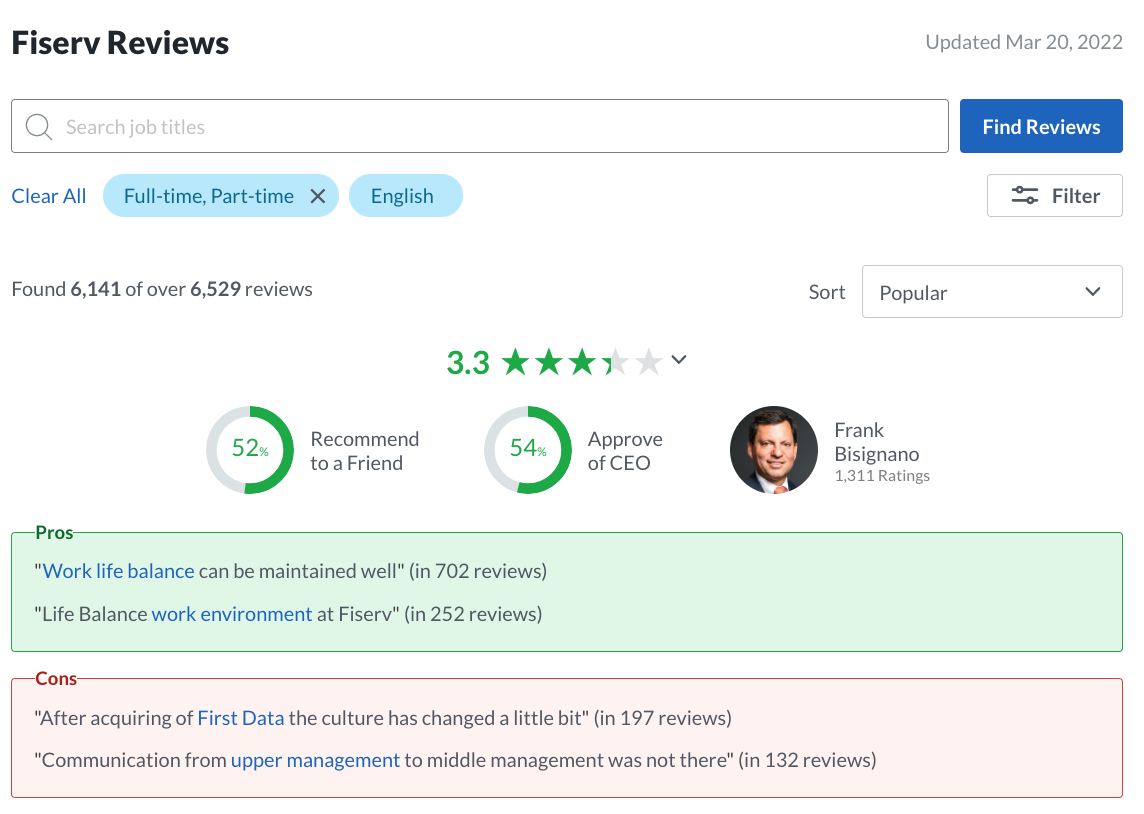Viewport: 1144px width, 814px height.
Task: Click the 52% Recommend to a Friend ring
Action: (x=250, y=450)
